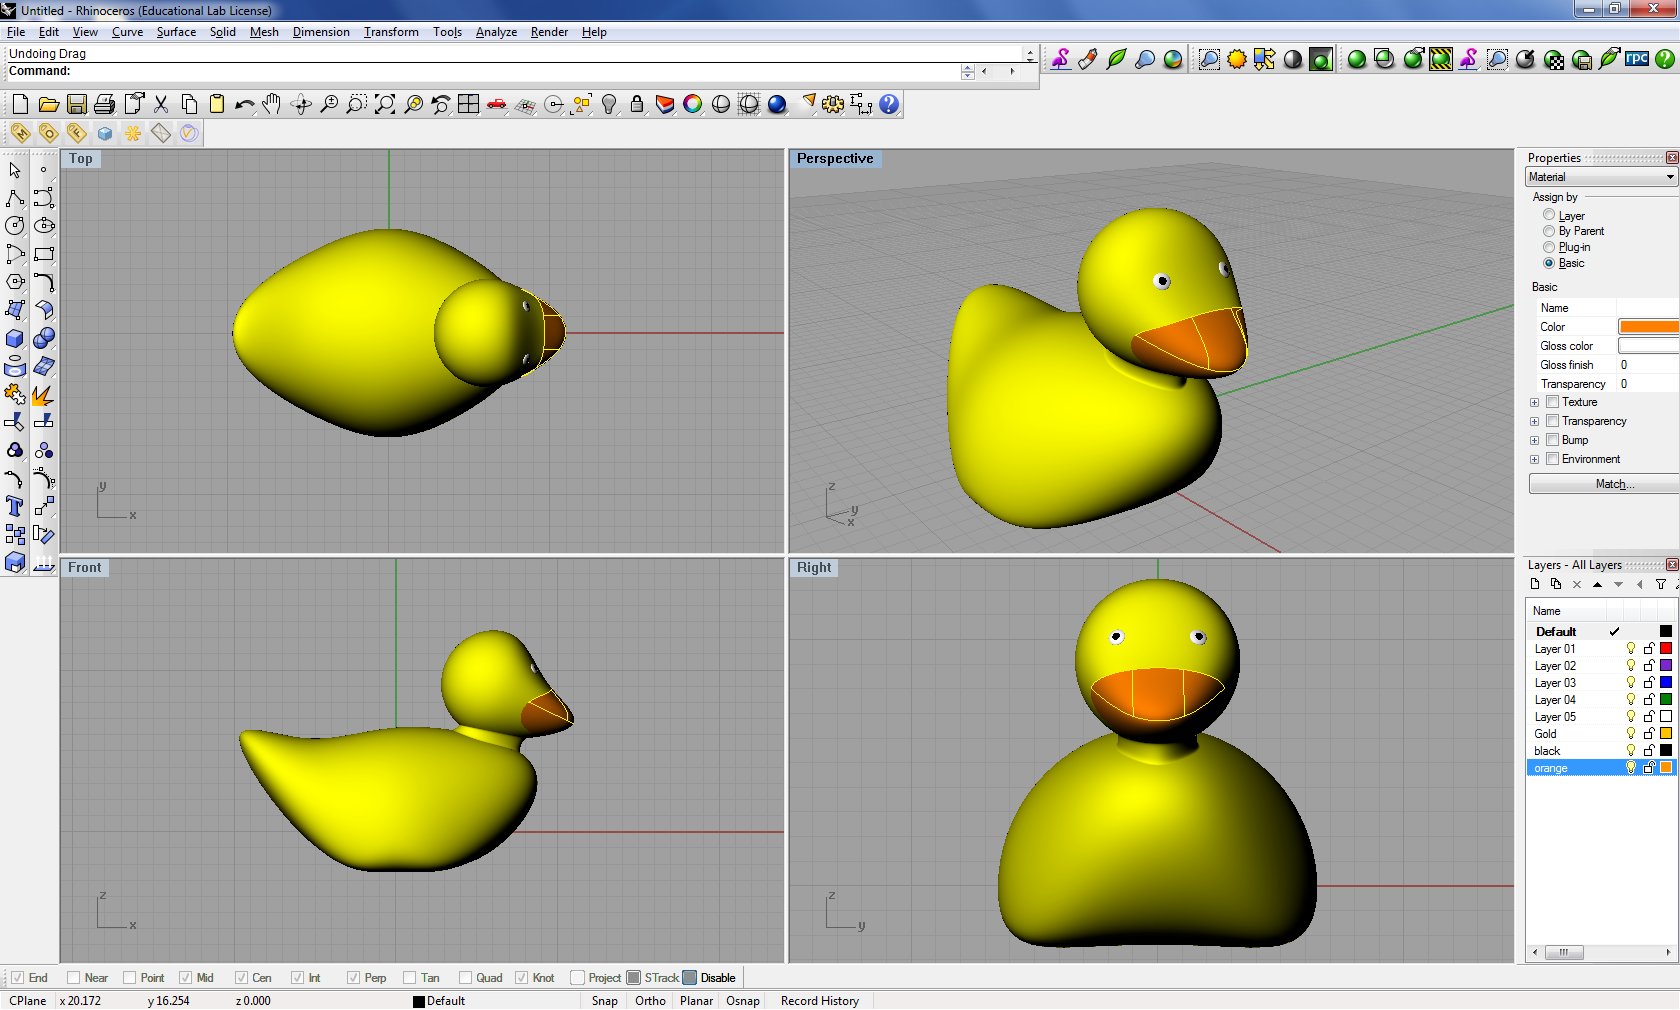The height and width of the screenshot is (1010, 1680).
Task: Click the lock objects padlock icon
Action: pyautogui.click(x=636, y=104)
